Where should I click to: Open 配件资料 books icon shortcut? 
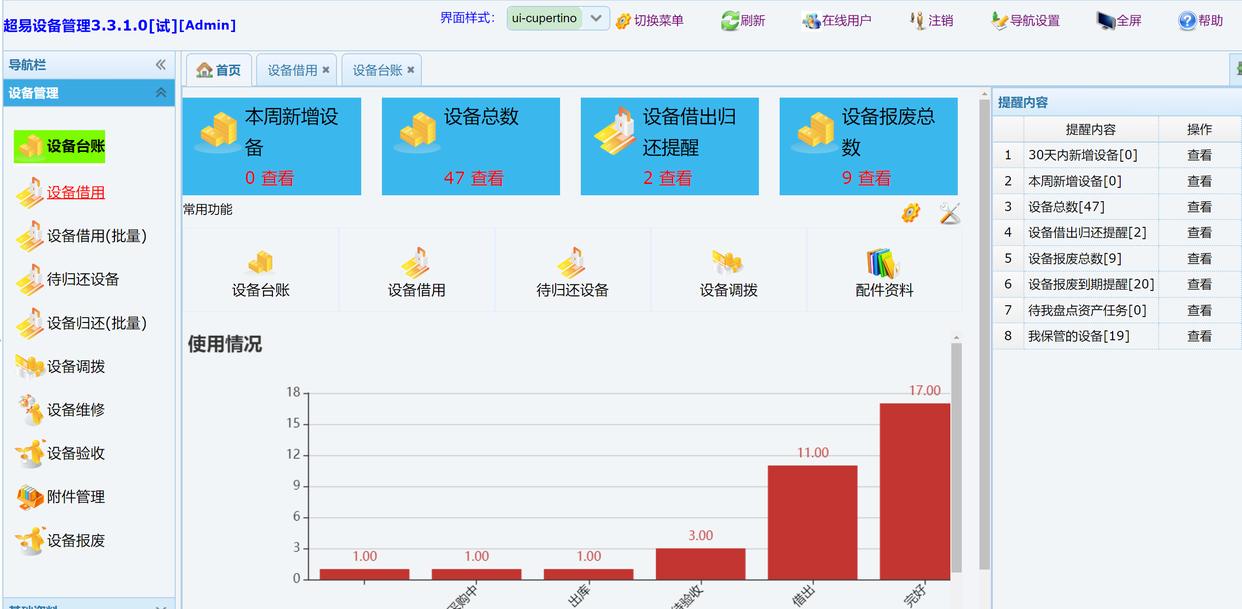[883, 263]
